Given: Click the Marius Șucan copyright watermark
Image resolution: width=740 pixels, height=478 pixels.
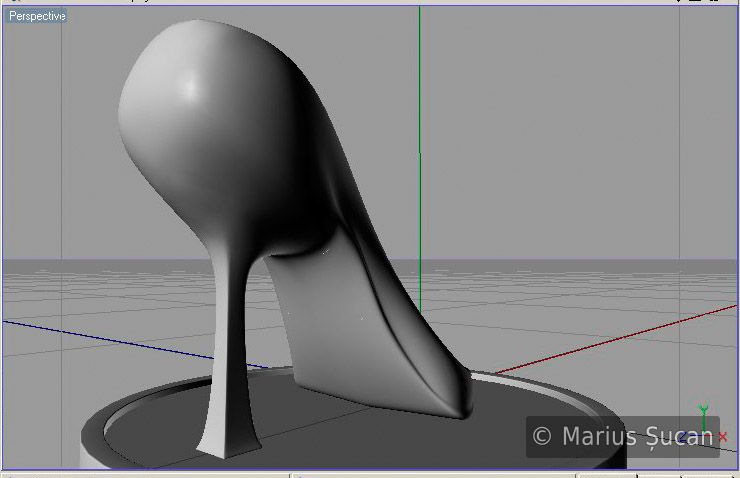Looking at the screenshot, I should [x=622, y=436].
